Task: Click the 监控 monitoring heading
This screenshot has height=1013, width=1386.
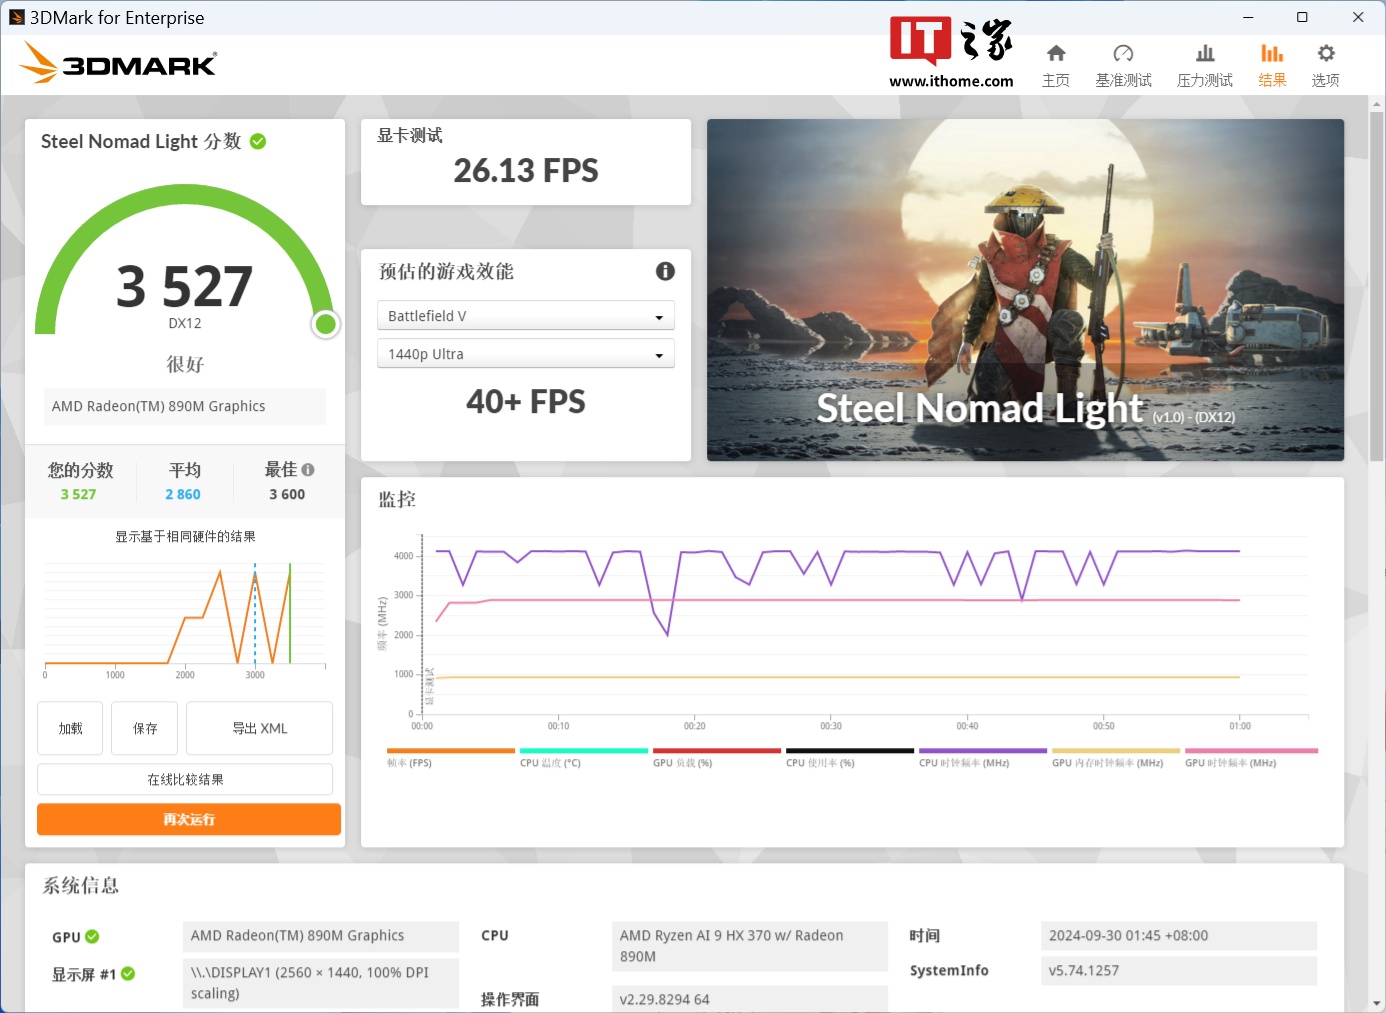Action: coord(397,499)
